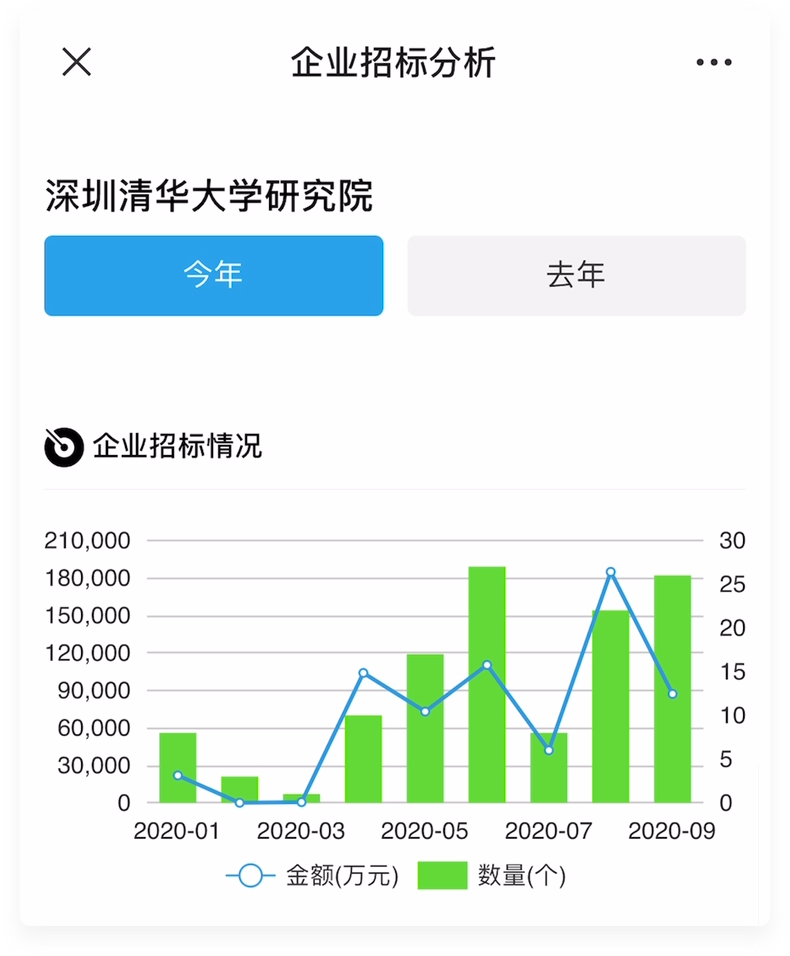The height and width of the screenshot is (956, 790).
Task: Select the 今年 tab
Action: coord(213,276)
